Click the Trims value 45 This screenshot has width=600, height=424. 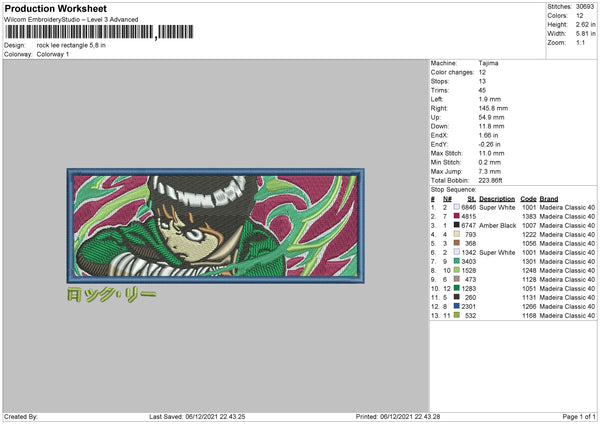coord(482,90)
